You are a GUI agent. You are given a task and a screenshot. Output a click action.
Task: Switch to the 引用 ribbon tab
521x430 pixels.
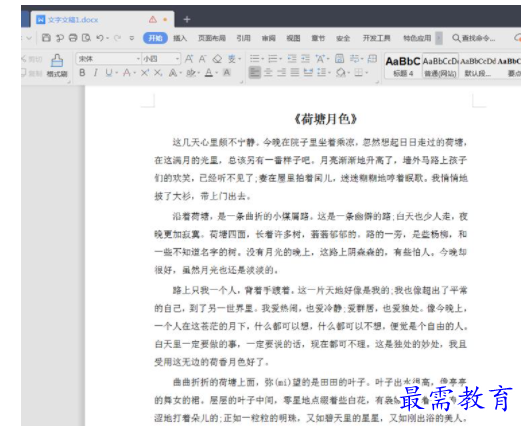click(243, 38)
